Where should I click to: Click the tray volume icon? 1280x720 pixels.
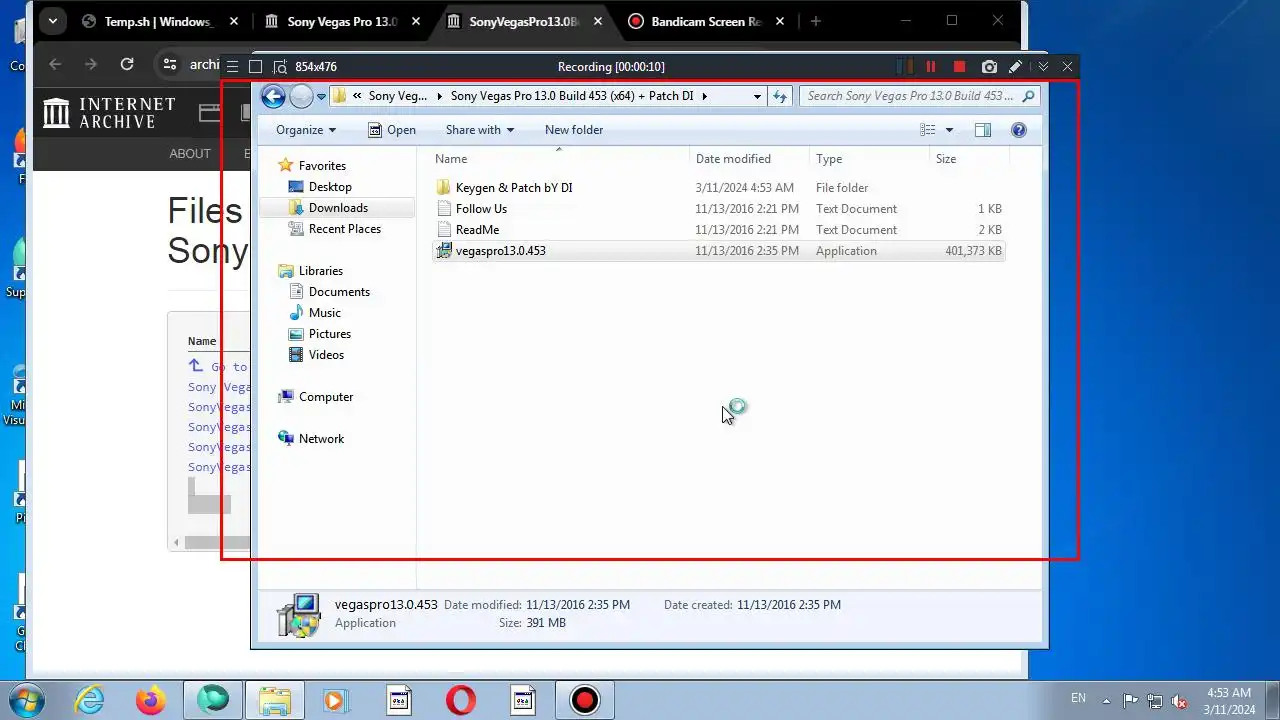[x=1179, y=701]
